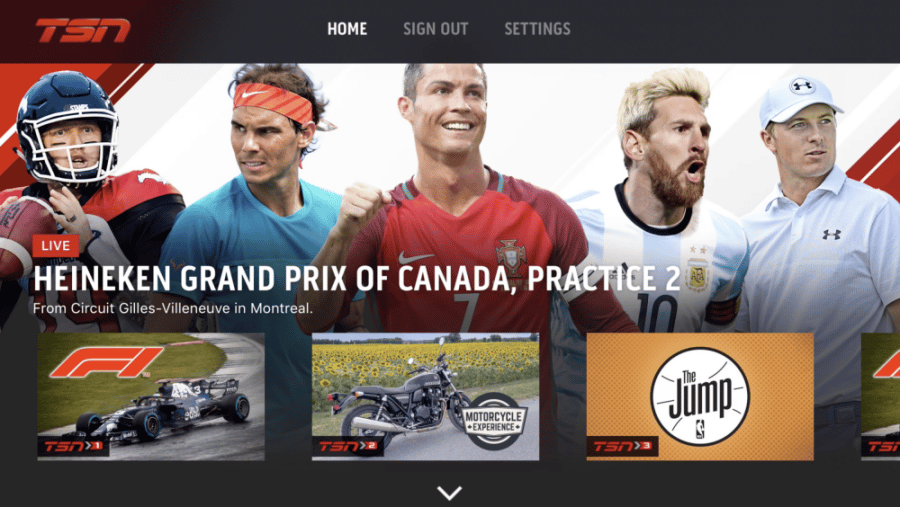Click The Jump circular basketball logo
Viewport: 900px width, 507px height.
pyautogui.click(x=700, y=396)
